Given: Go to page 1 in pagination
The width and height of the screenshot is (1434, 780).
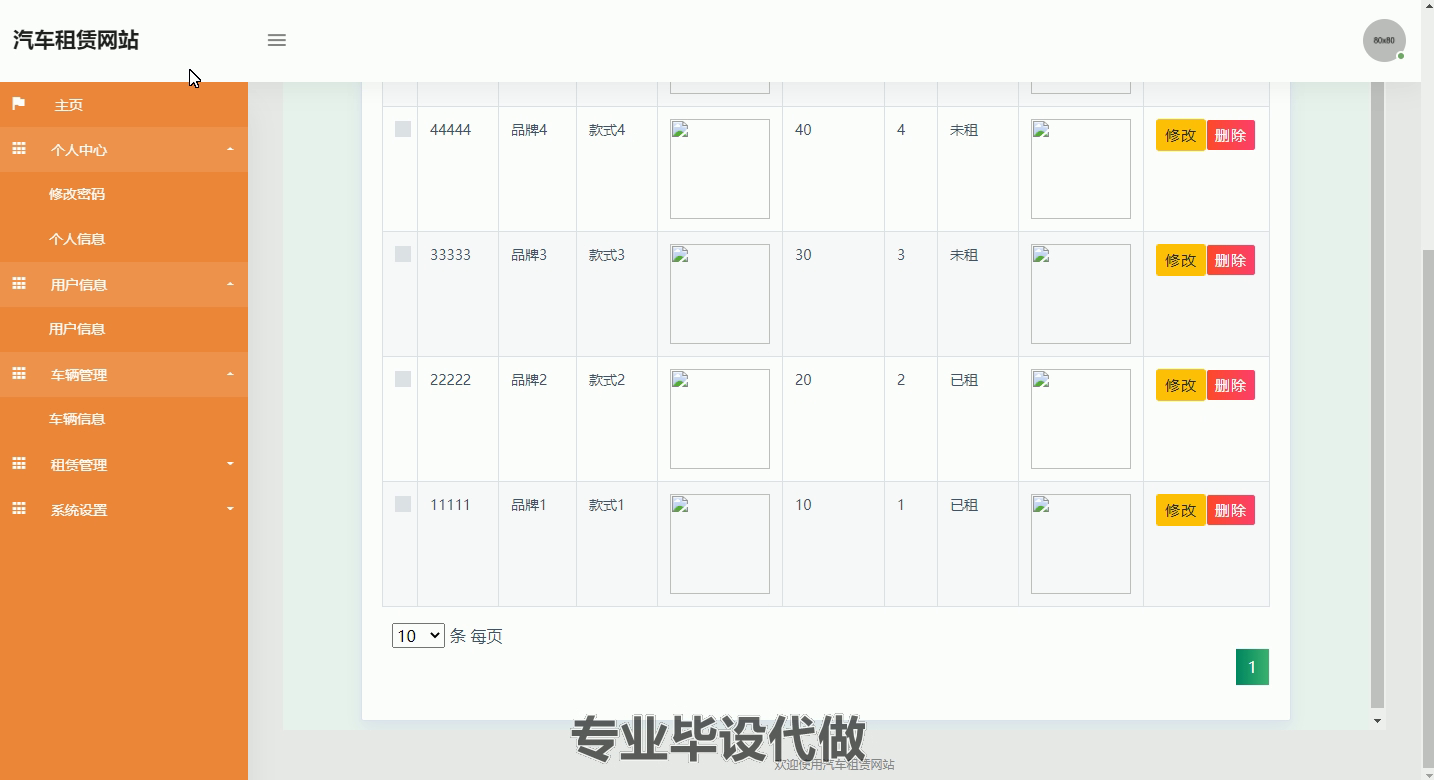Looking at the screenshot, I should coord(1252,667).
